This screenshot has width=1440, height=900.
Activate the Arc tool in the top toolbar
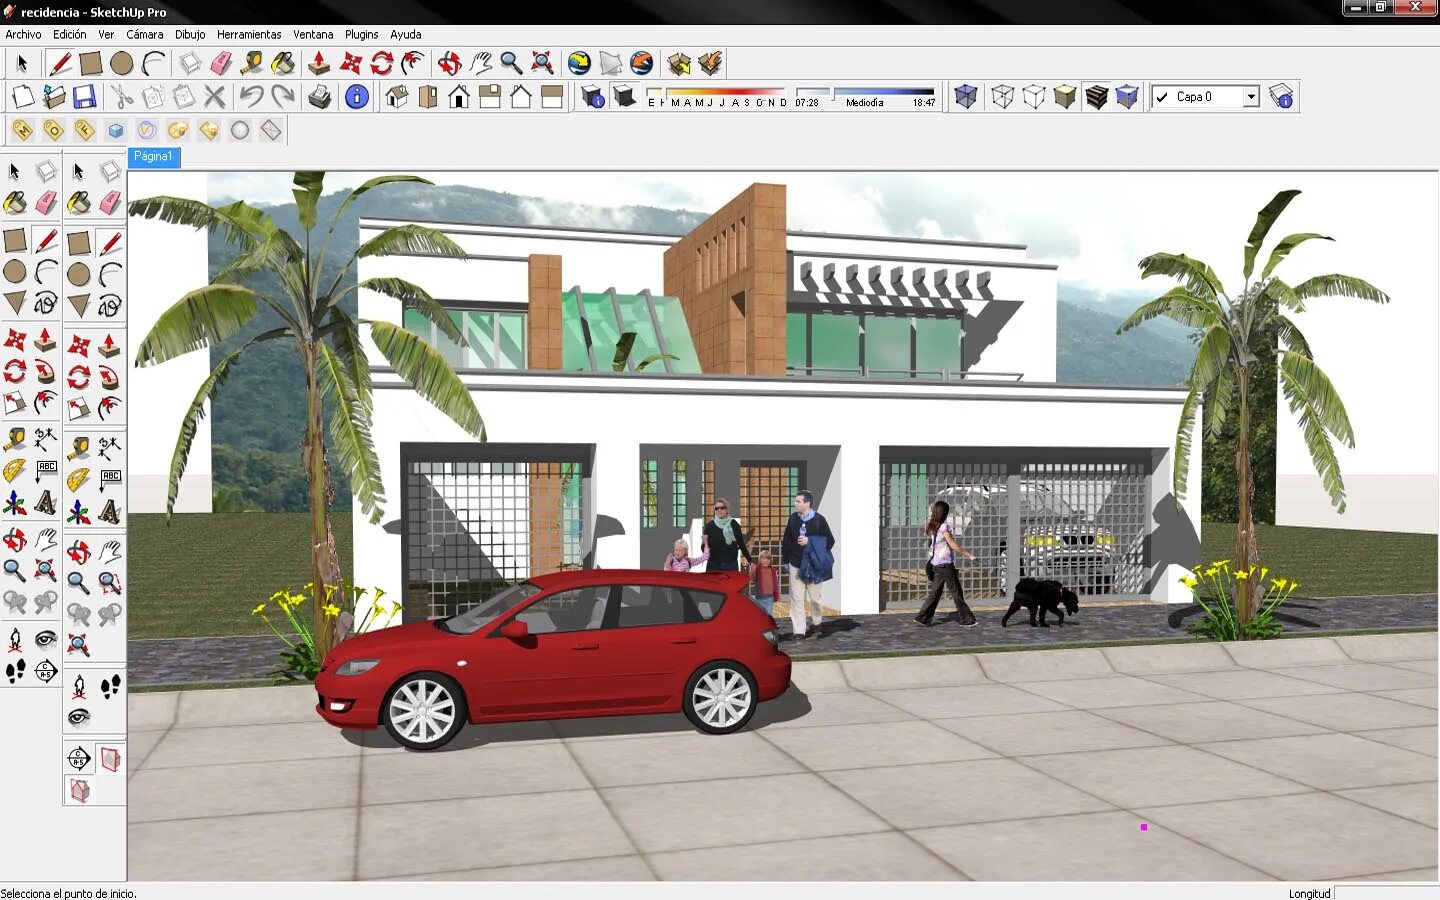(153, 64)
